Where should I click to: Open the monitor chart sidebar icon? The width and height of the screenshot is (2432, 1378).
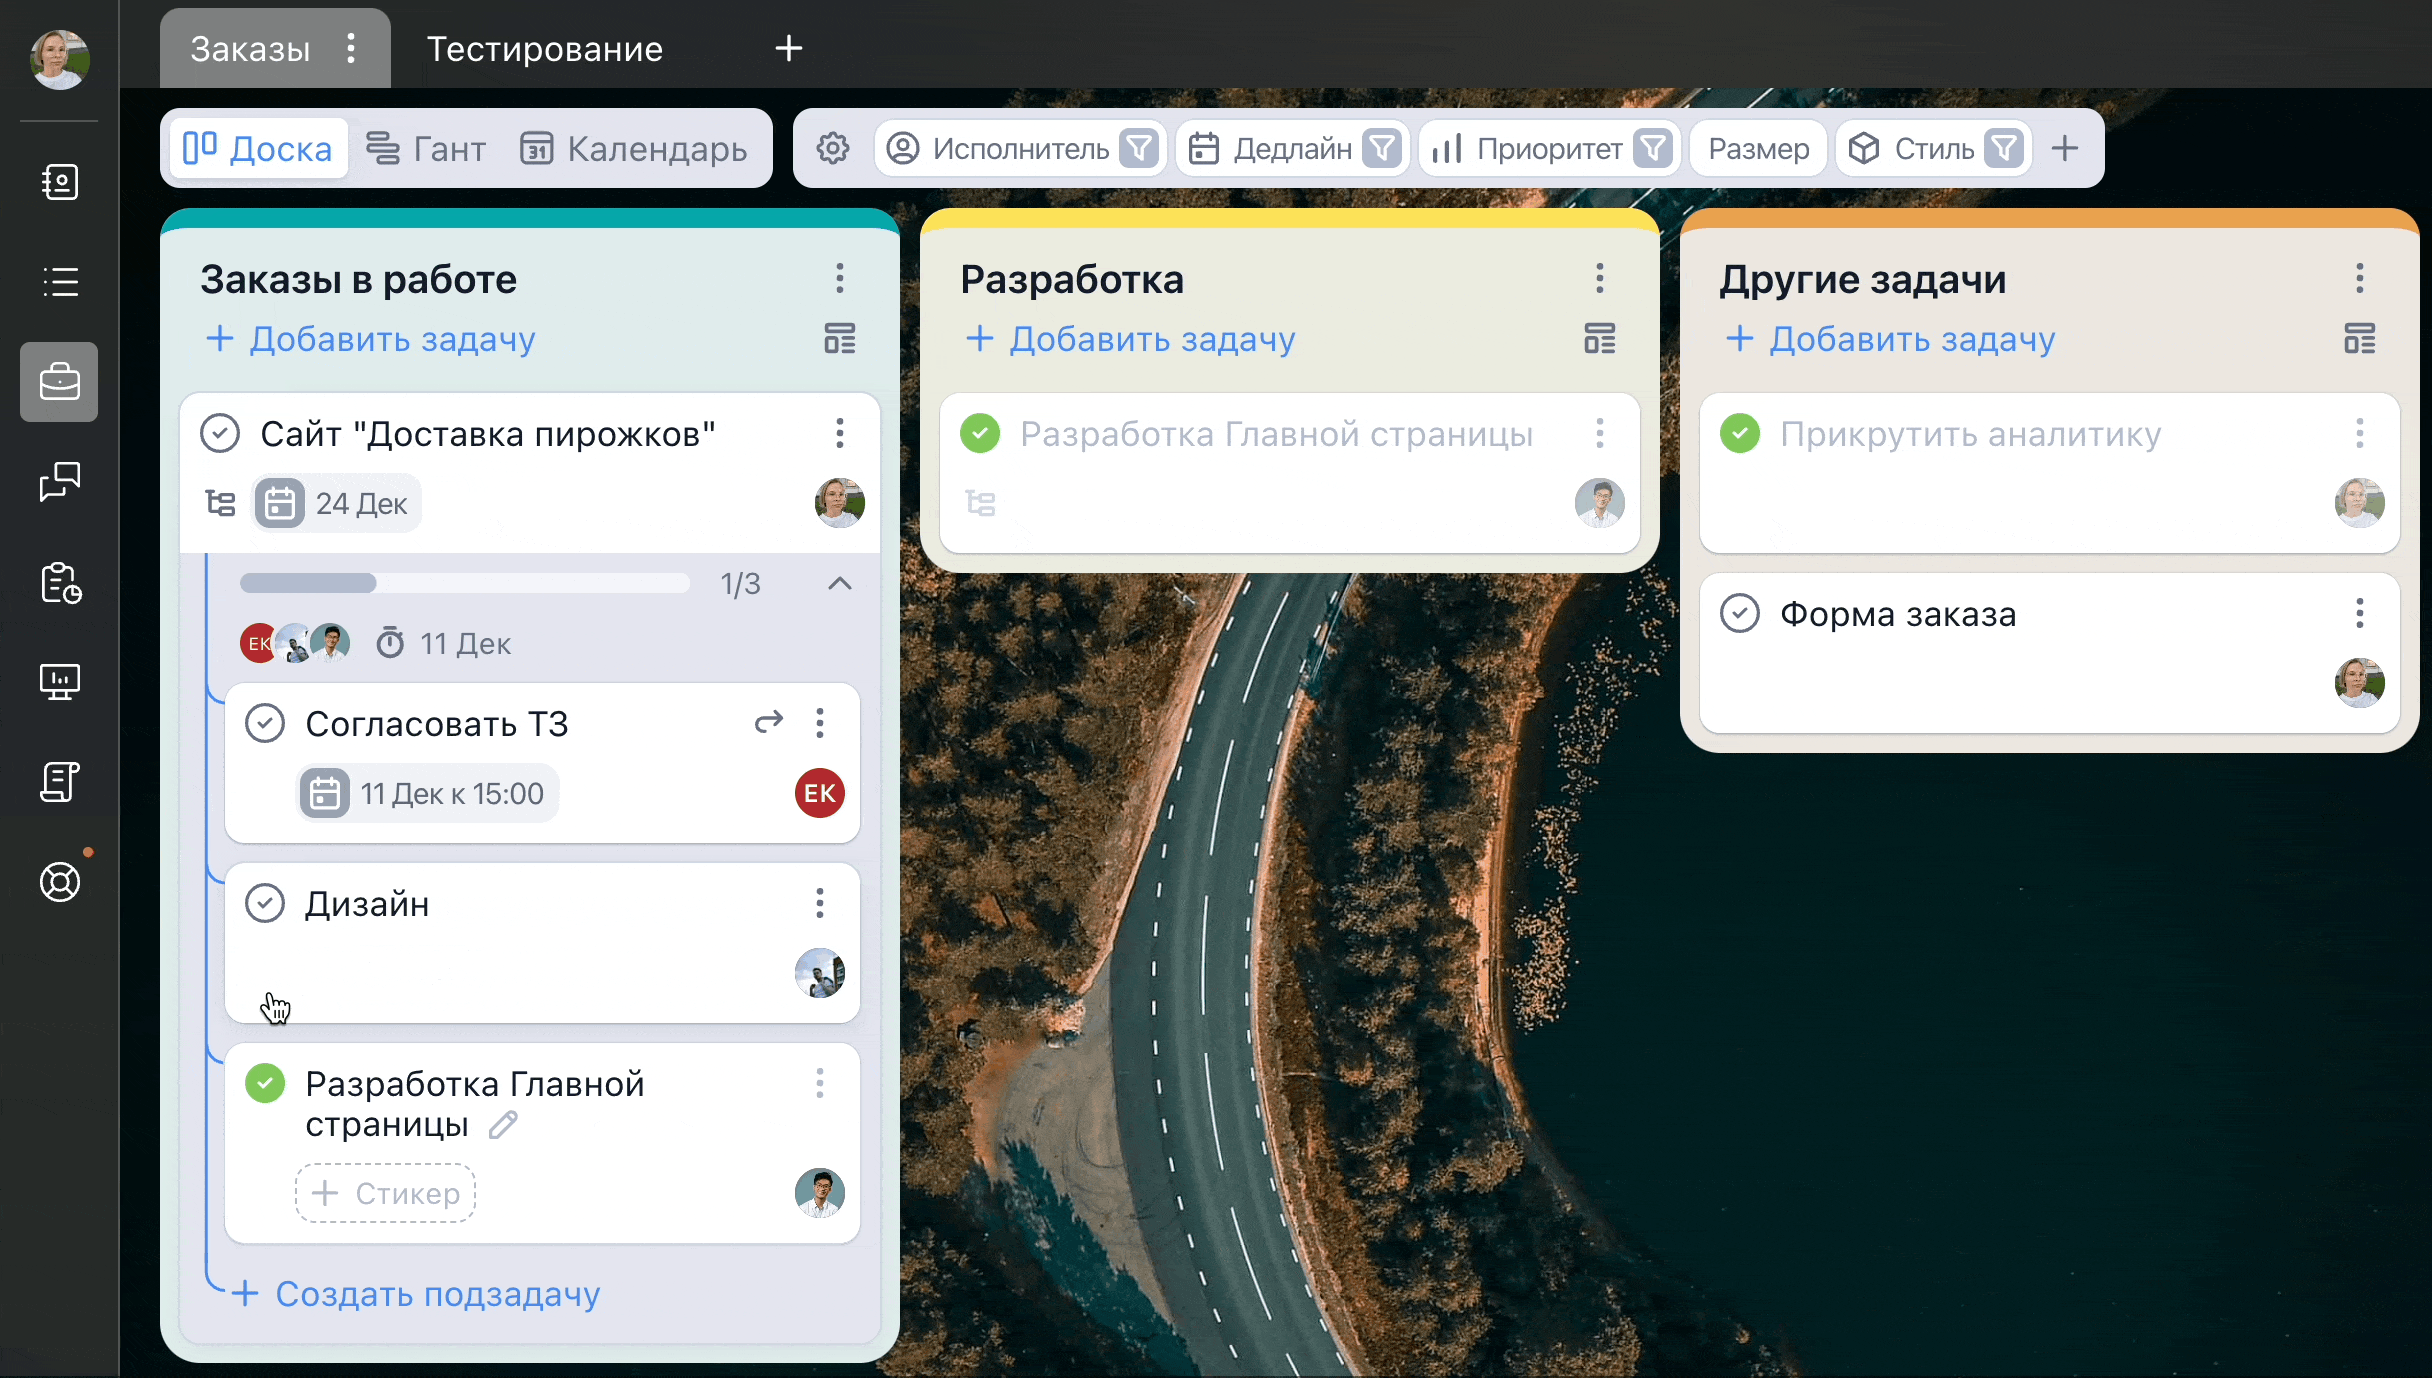click(x=60, y=682)
